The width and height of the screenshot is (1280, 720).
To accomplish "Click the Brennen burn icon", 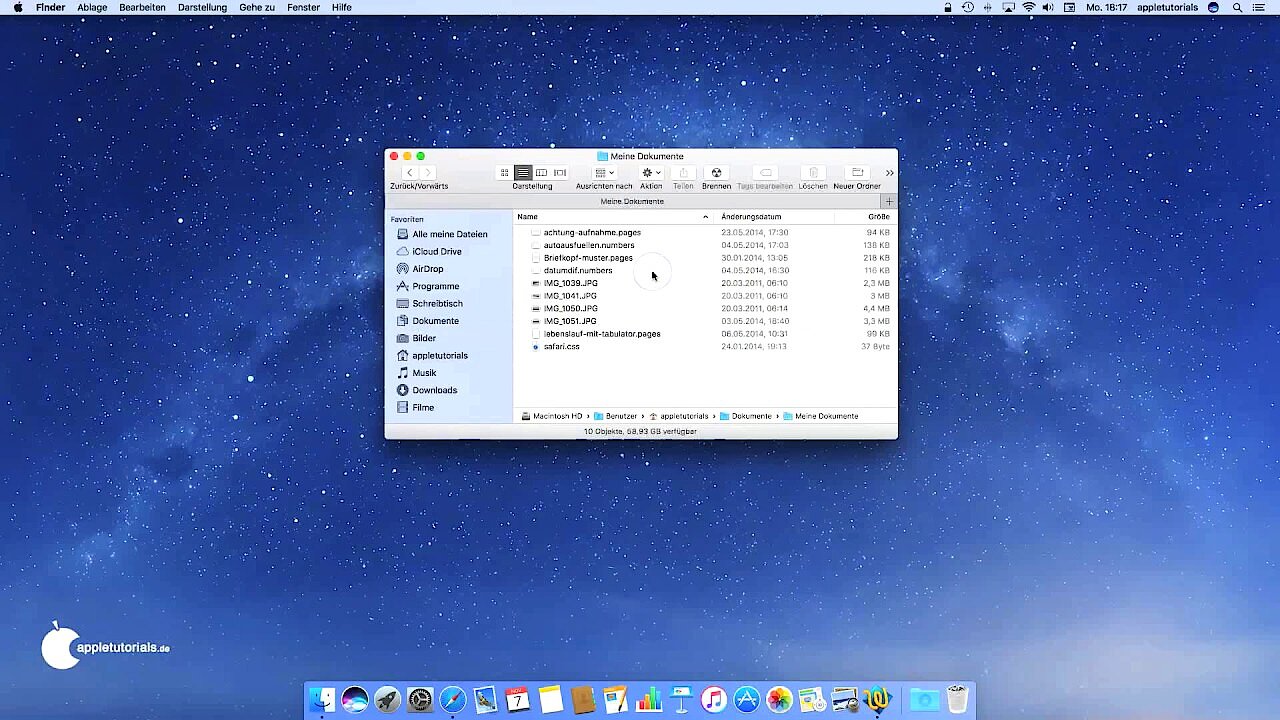I will 716,173.
